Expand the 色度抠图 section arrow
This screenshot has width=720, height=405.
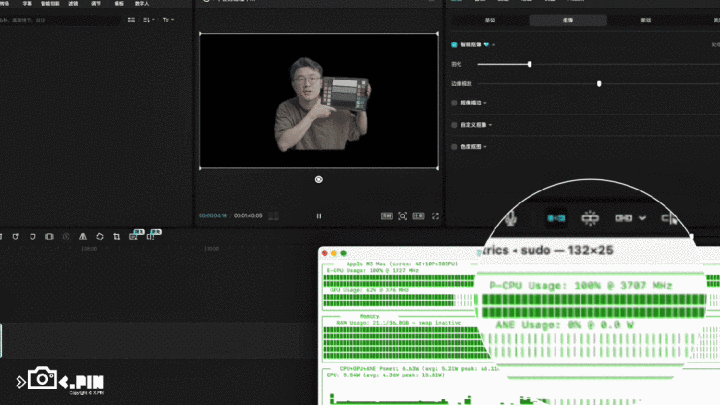coord(484,146)
